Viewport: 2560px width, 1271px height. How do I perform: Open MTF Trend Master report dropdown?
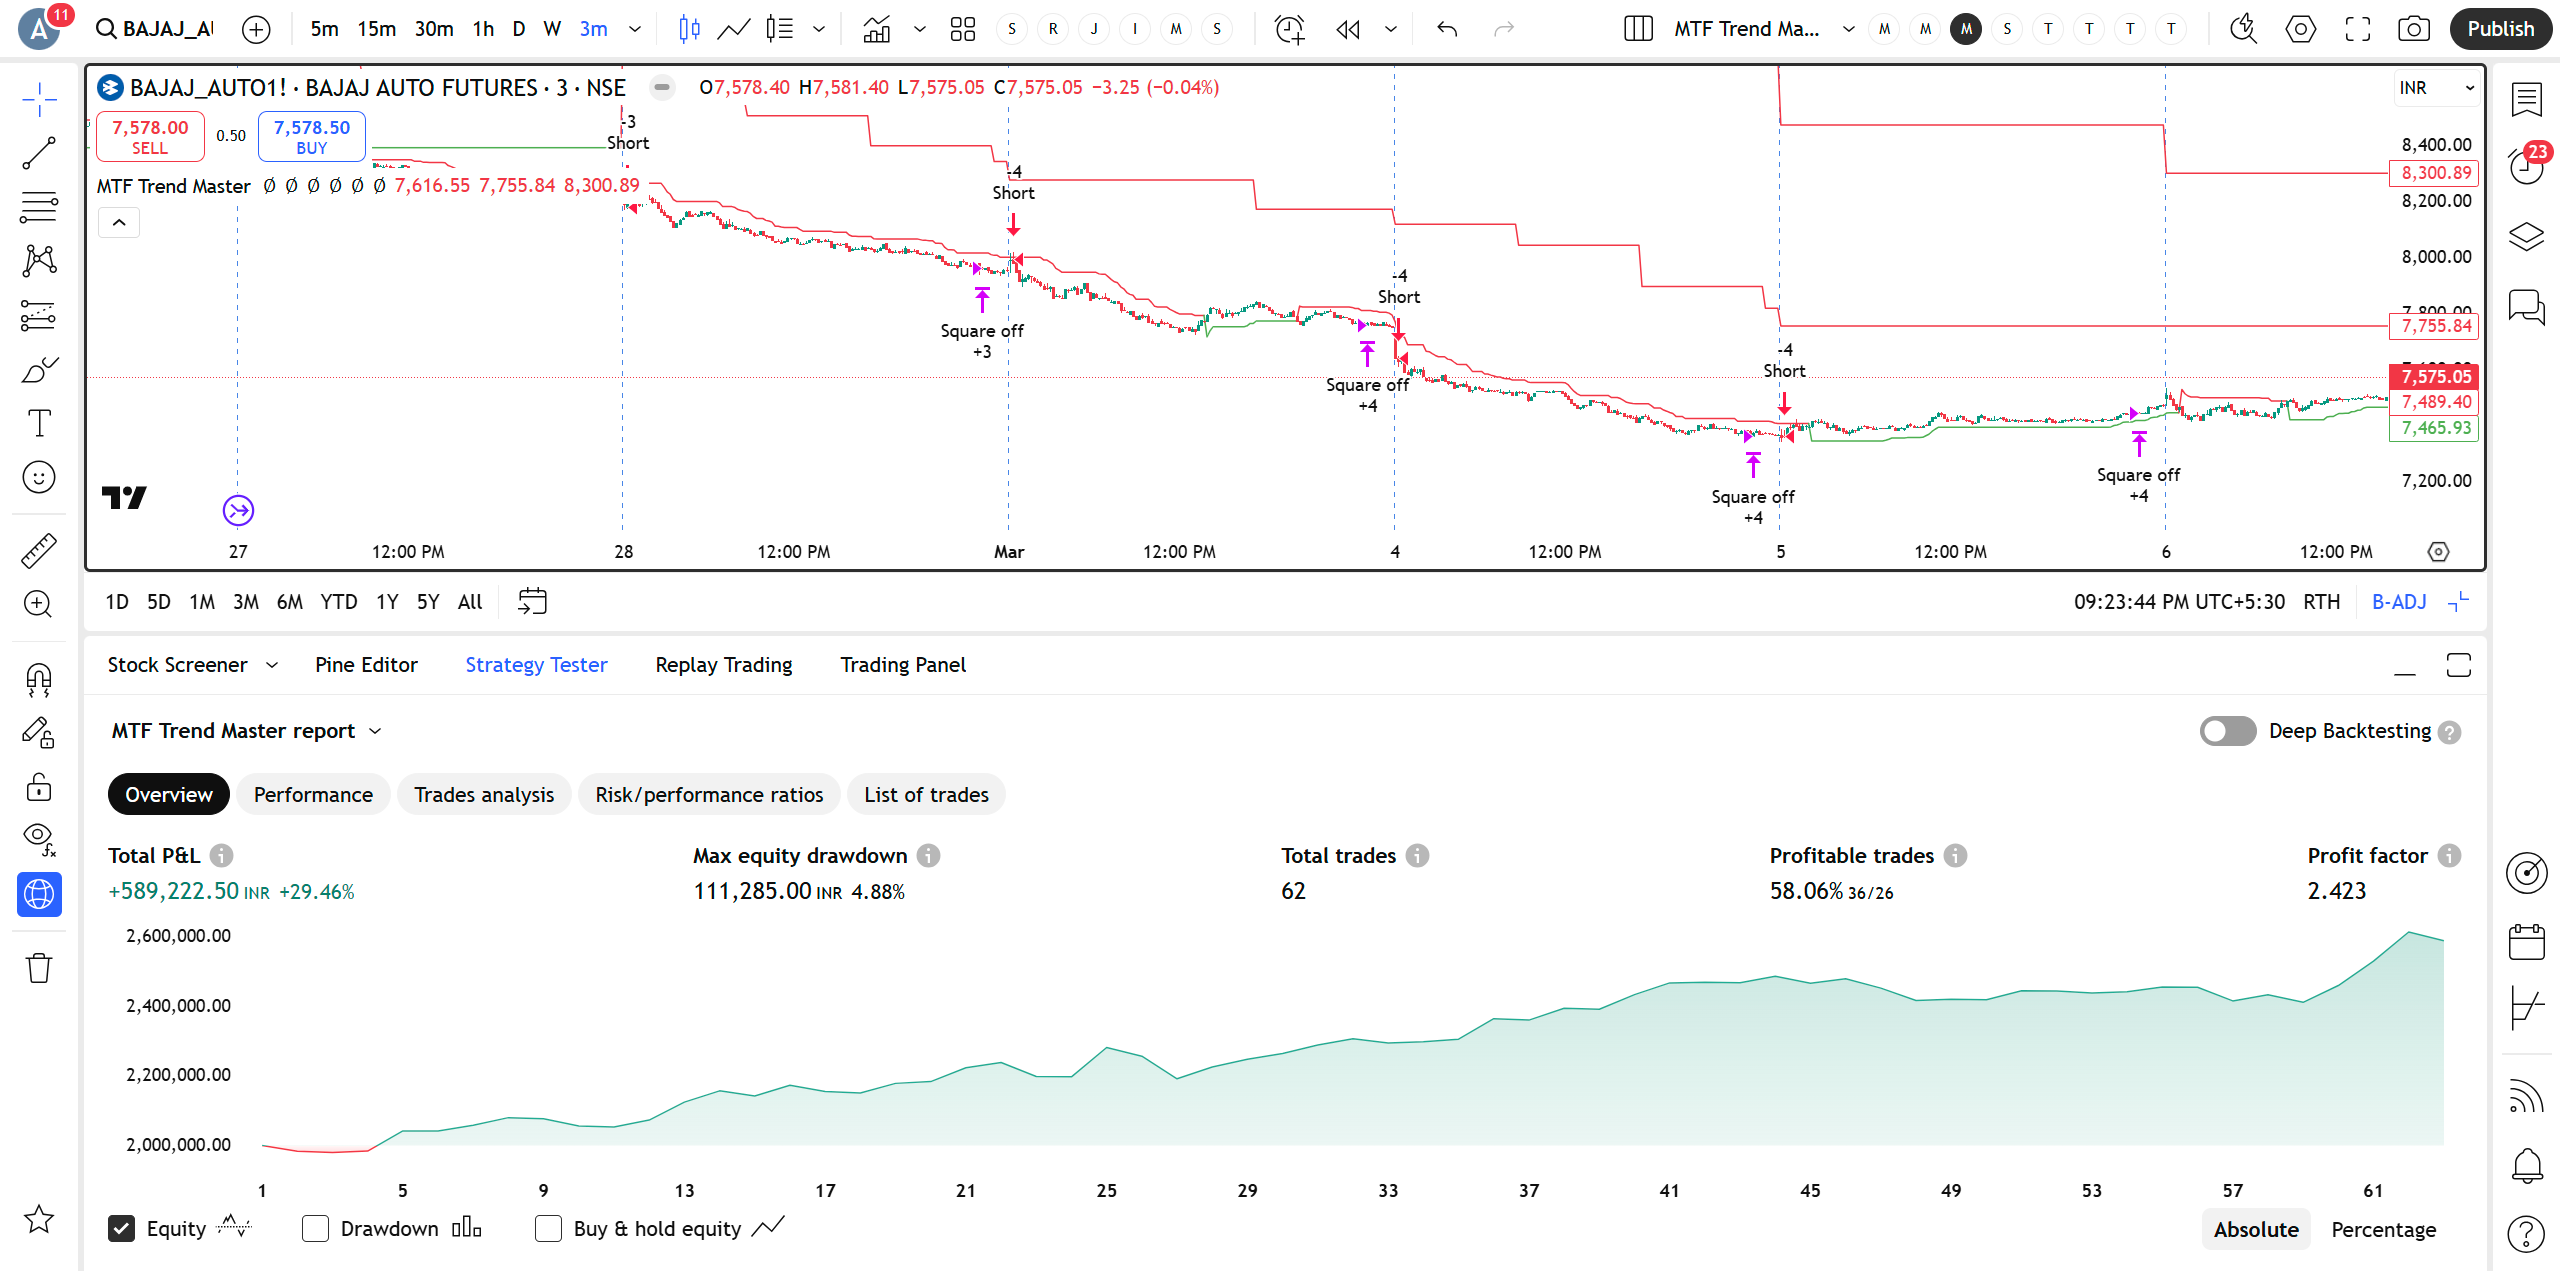pyautogui.click(x=246, y=731)
